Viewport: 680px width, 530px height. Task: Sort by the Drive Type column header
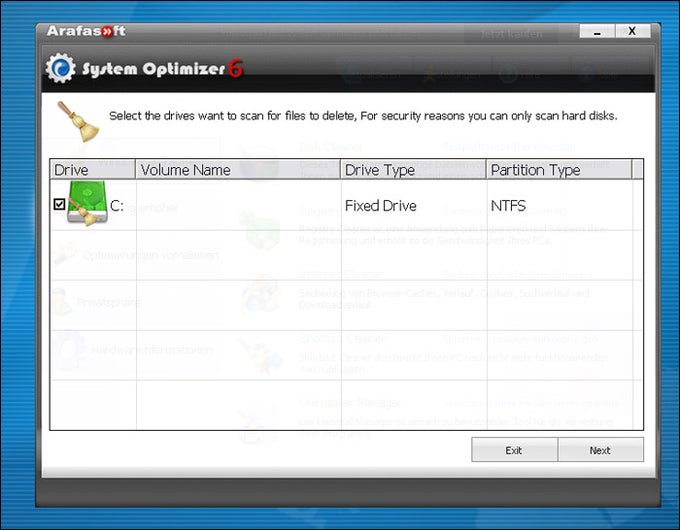414,170
